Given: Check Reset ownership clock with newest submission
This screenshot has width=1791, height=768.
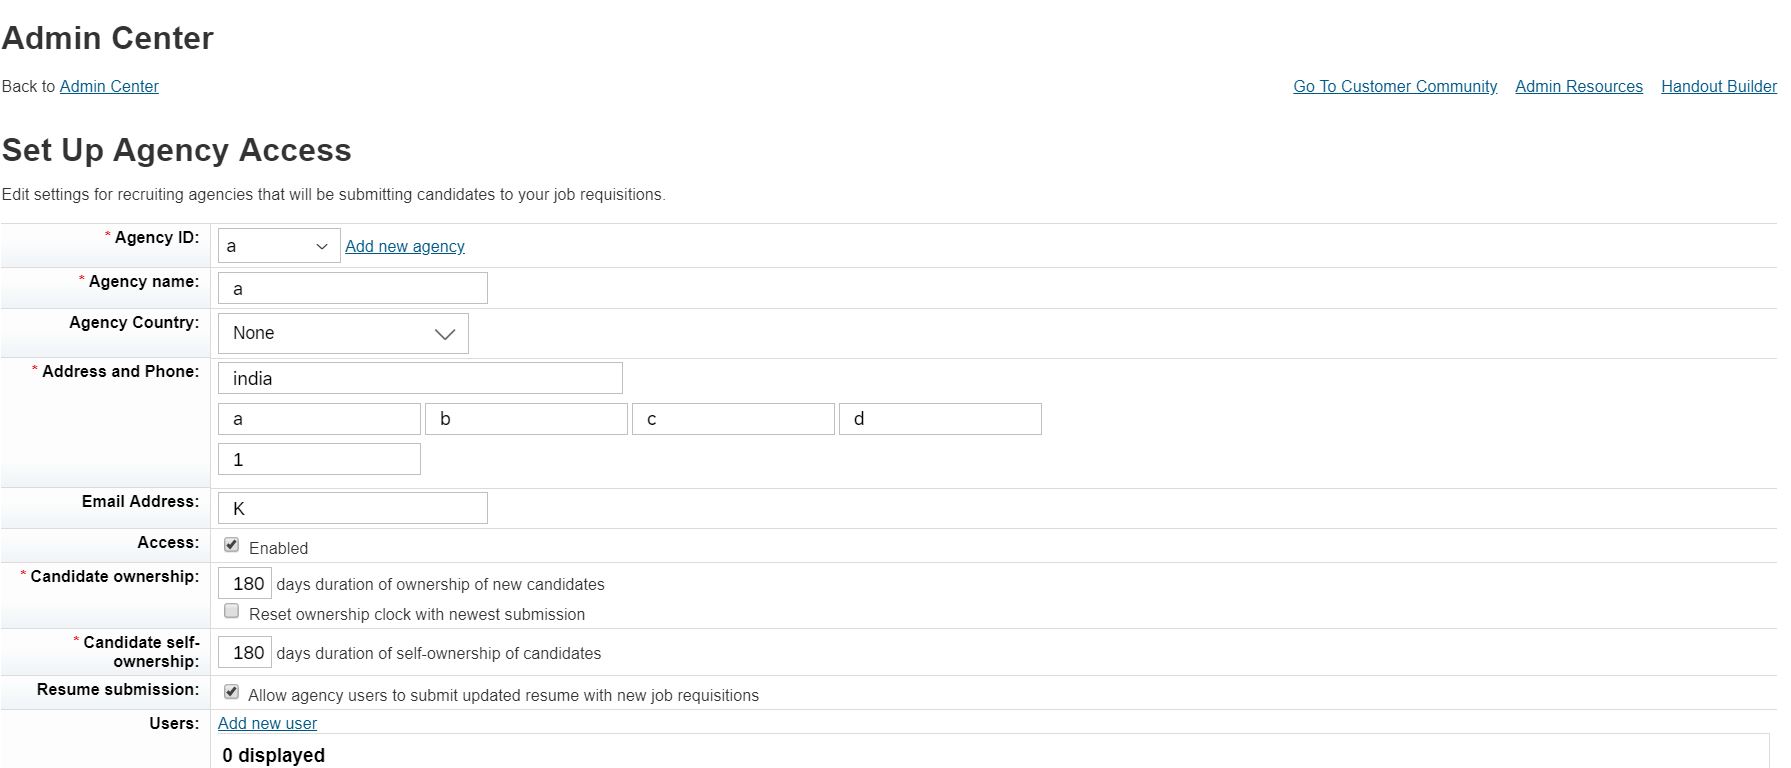Looking at the screenshot, I should pyautogui.click(x=231, y=611).
